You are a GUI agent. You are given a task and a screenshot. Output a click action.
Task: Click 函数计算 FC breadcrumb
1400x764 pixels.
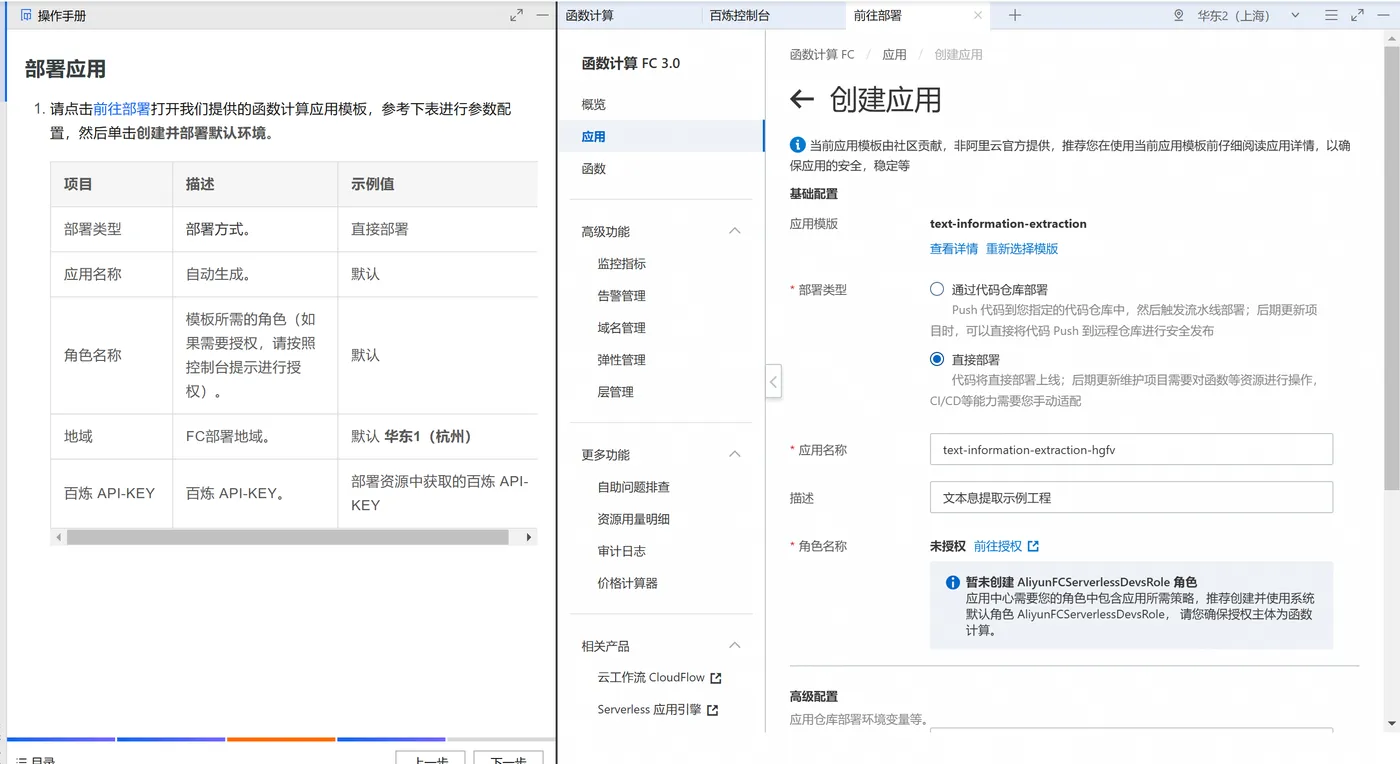[822, 55]
